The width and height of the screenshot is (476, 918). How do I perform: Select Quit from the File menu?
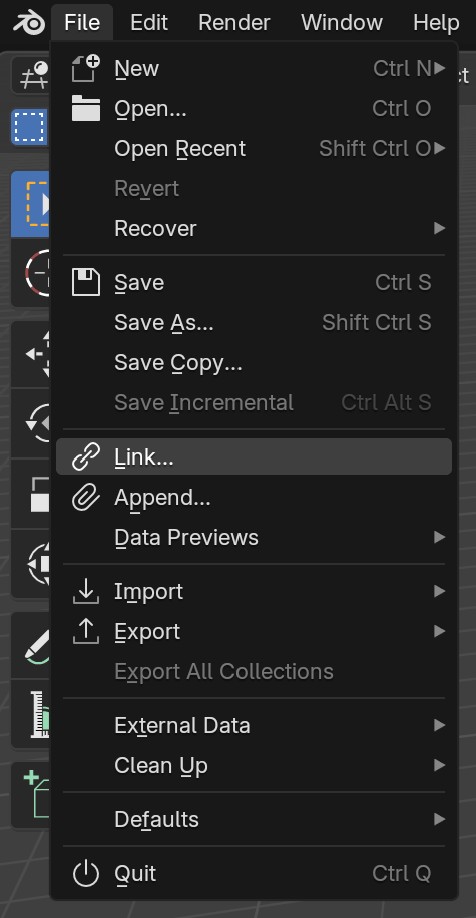click(x=254, y=873)
